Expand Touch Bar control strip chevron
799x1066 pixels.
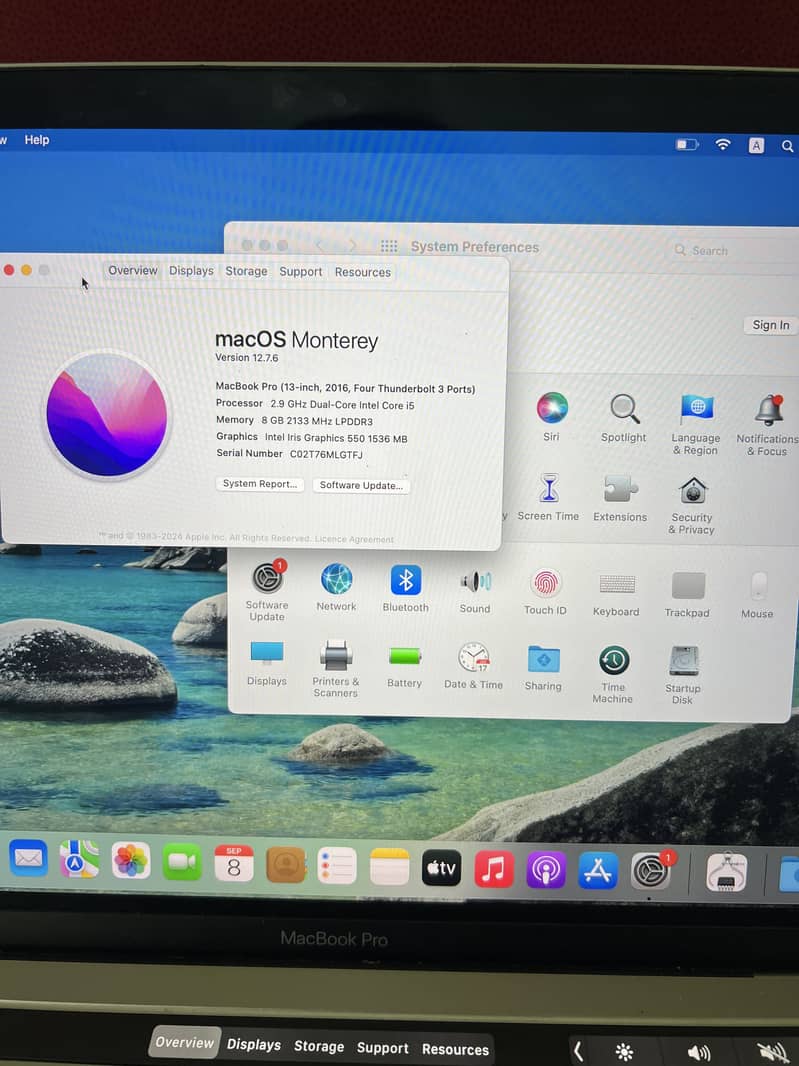[x=578, y=1051]
